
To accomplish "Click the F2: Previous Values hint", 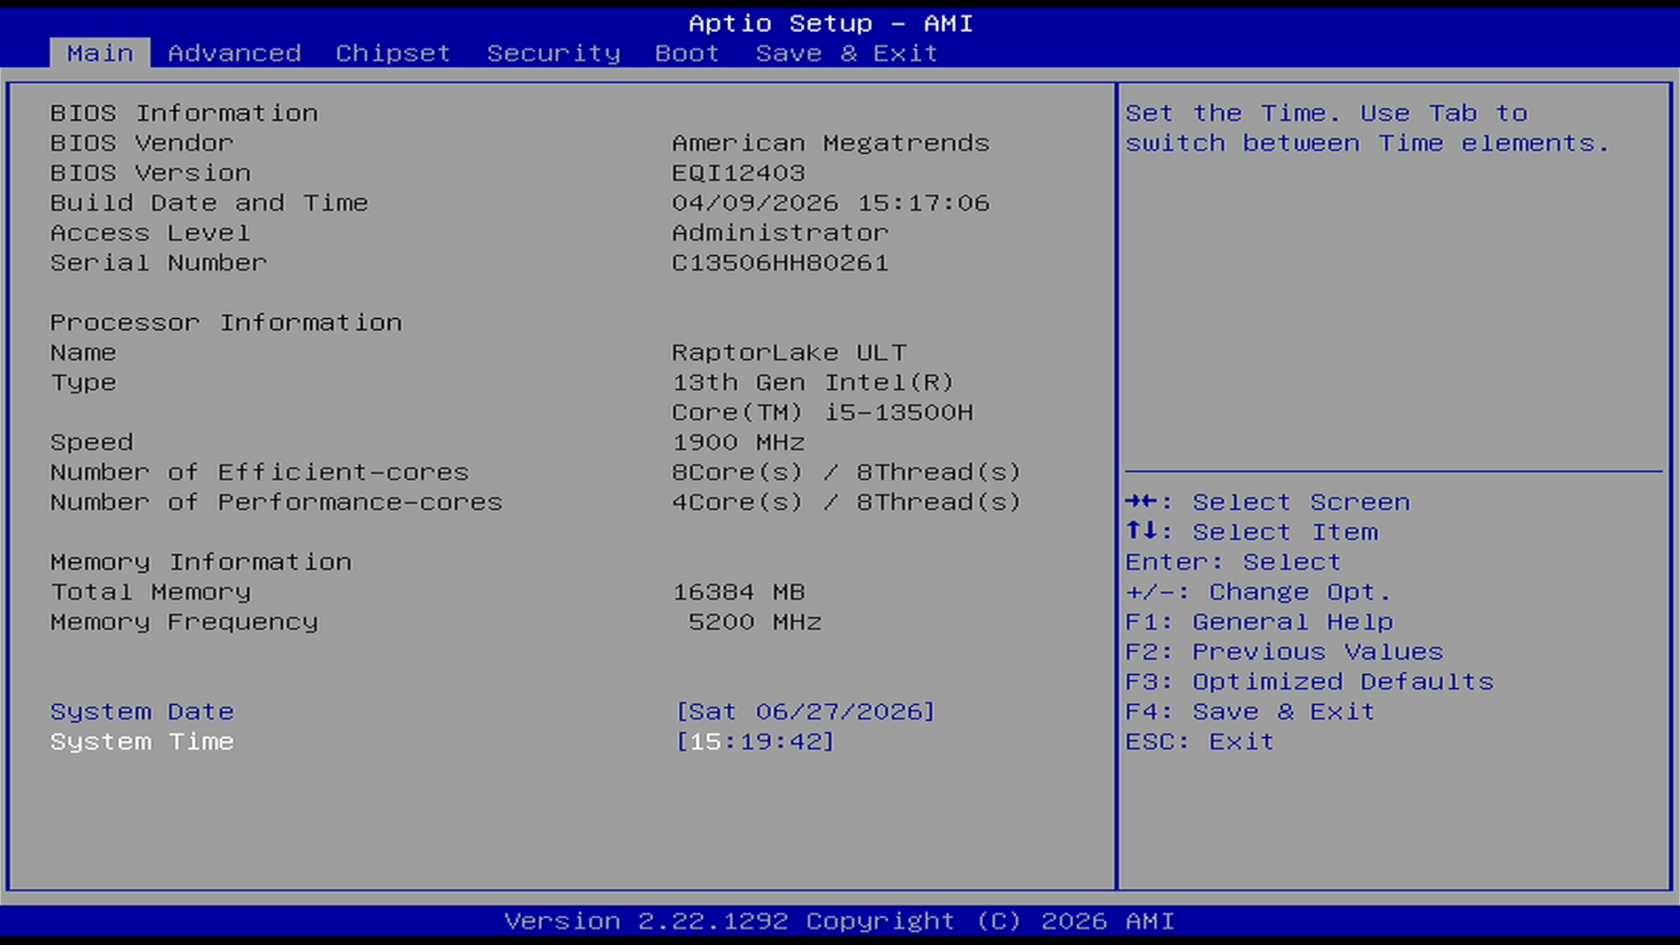I will 1284,652.
